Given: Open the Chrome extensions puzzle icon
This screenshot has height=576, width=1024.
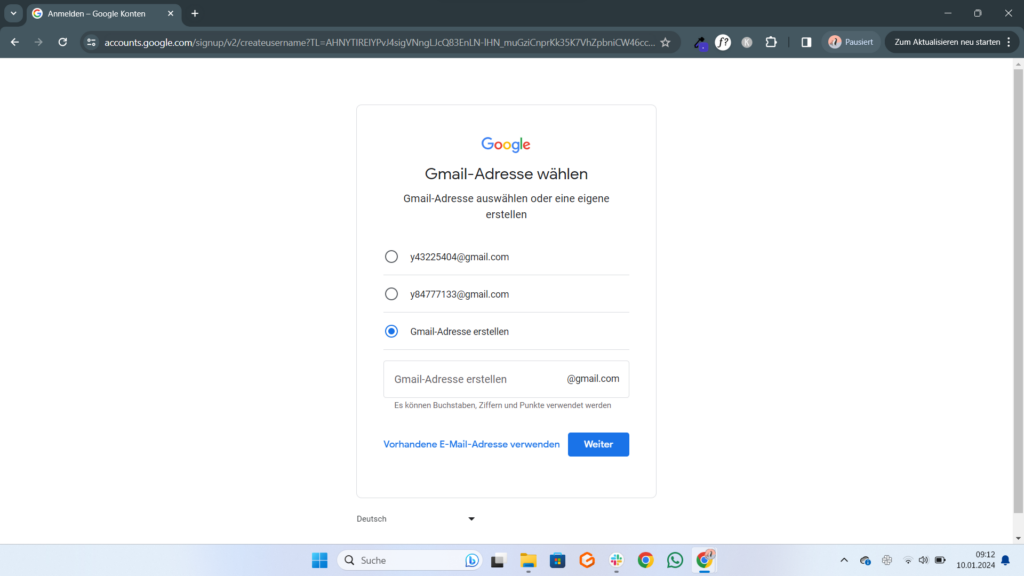Looking at the screenshot, I should point(771,42).
